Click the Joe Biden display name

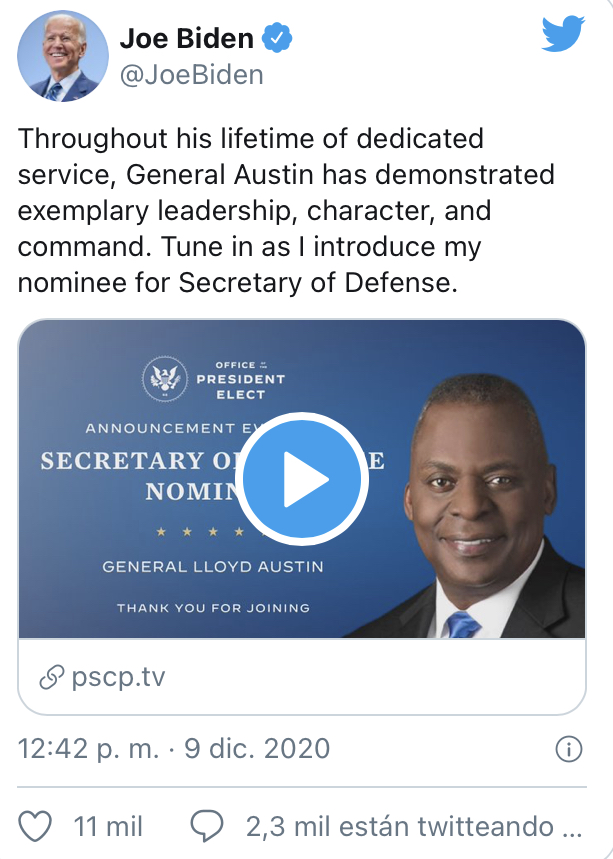pyautogui.click(x=187, y=38)
